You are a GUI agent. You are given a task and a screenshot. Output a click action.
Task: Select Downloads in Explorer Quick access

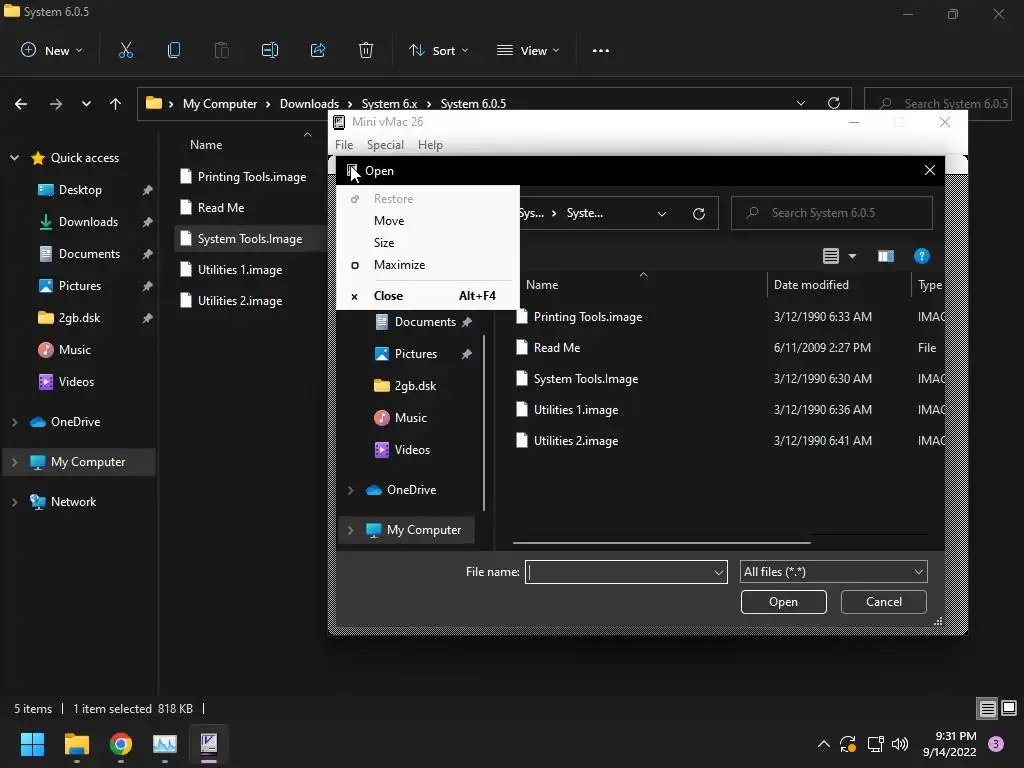88,222
